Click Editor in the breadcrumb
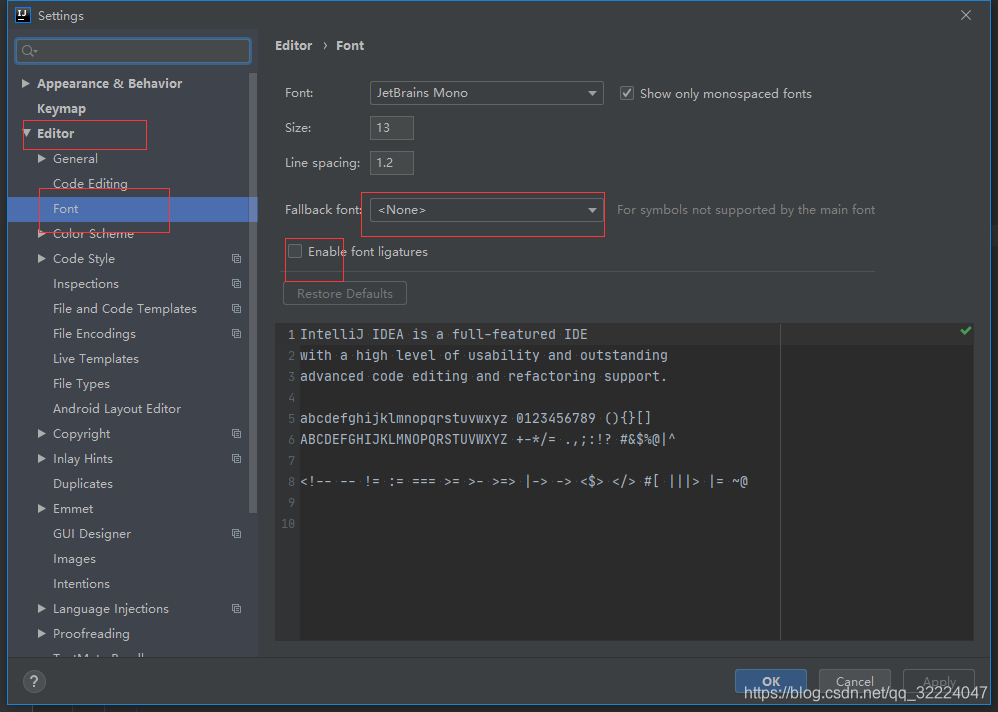Screen dimensions: 998x712 tap(293, 46)
